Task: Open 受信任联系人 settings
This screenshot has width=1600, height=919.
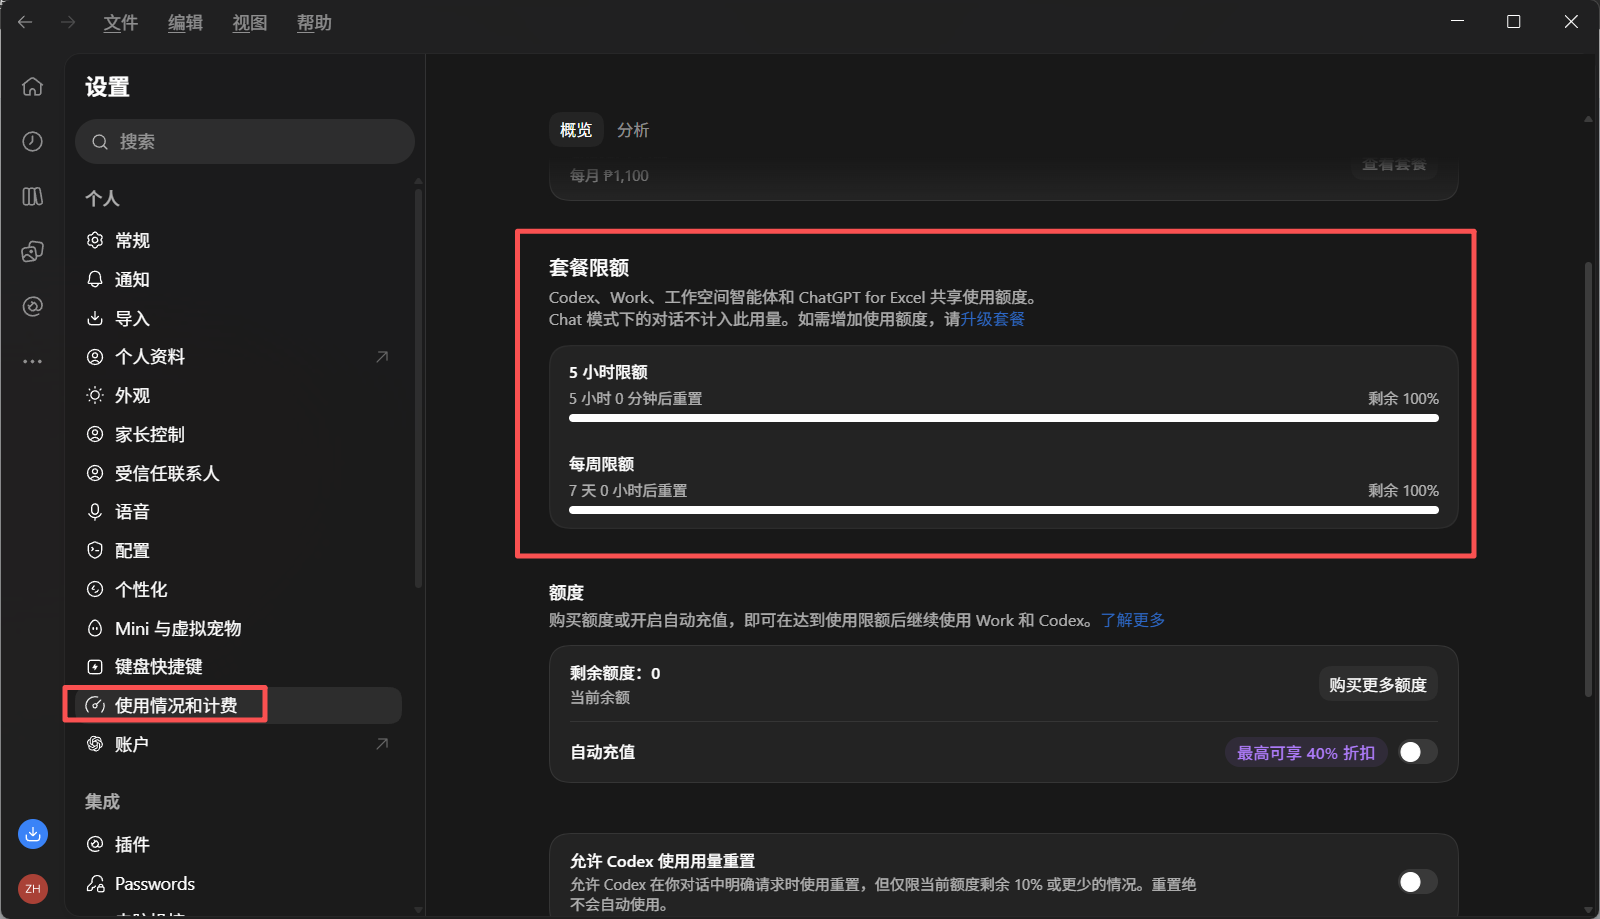Action: click(238, 473)
